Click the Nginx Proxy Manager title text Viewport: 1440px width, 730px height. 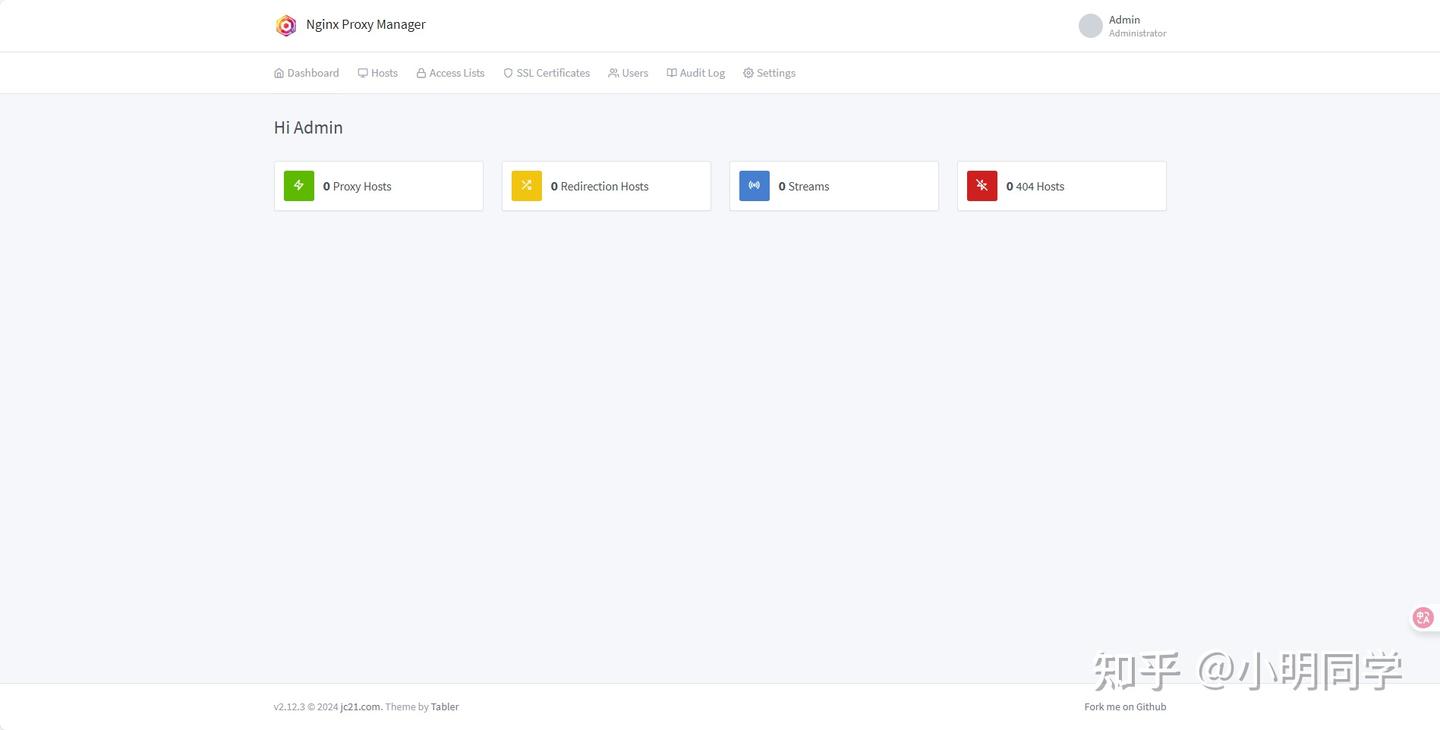click(366, 25)
